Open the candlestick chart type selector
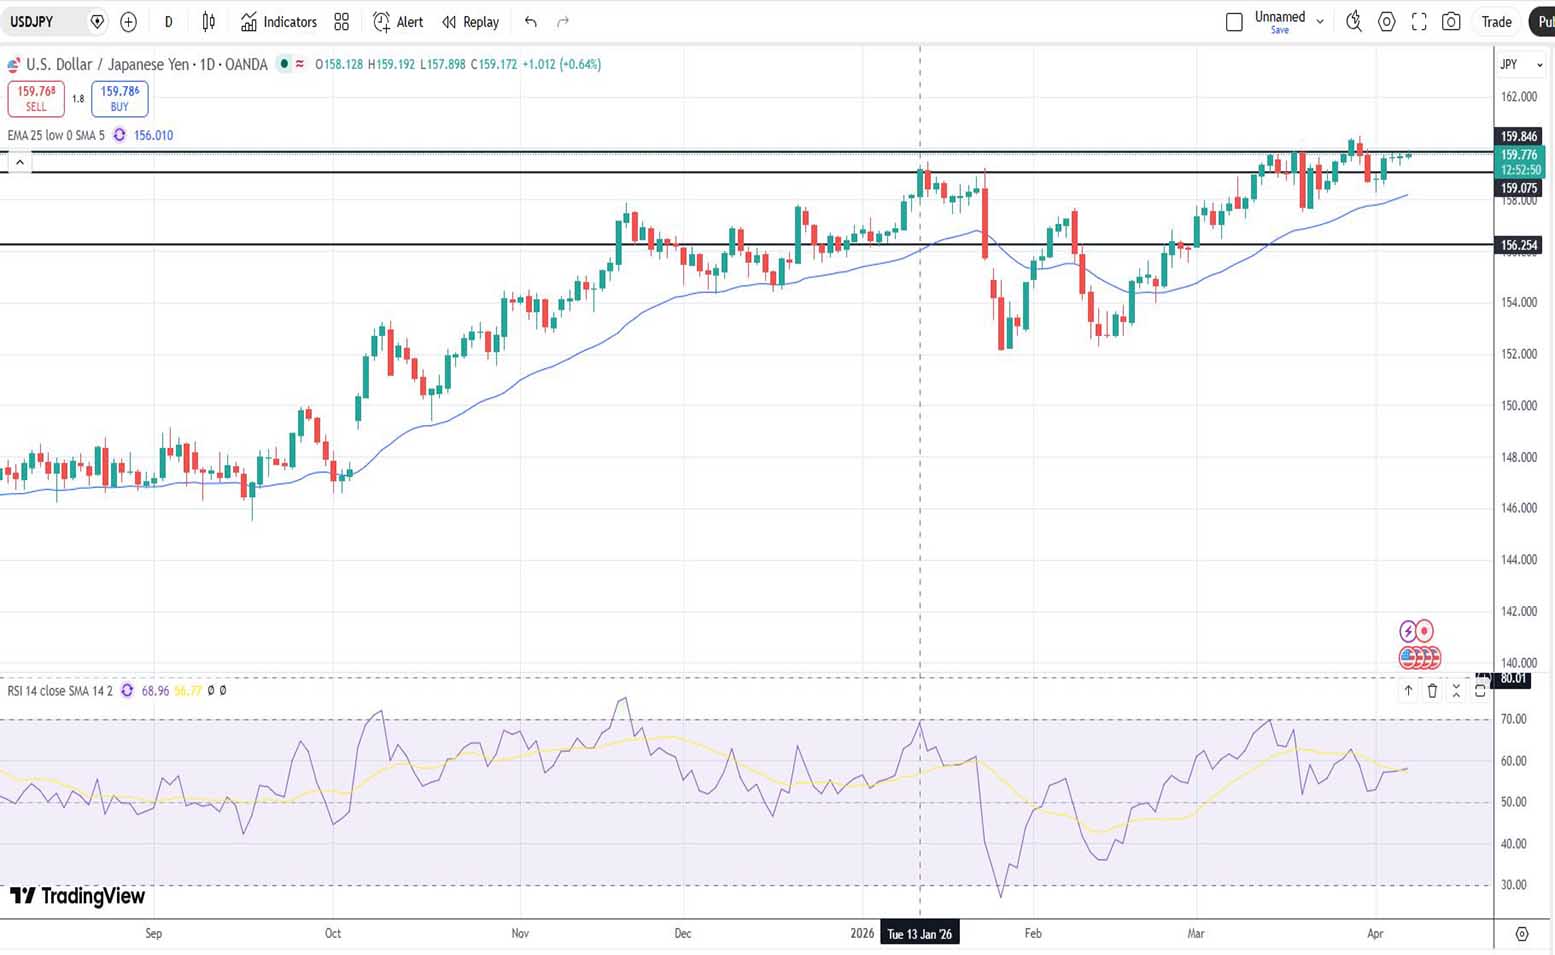Screen dimensions: 1555x955 pyautogui.click(x=208, y=22)
